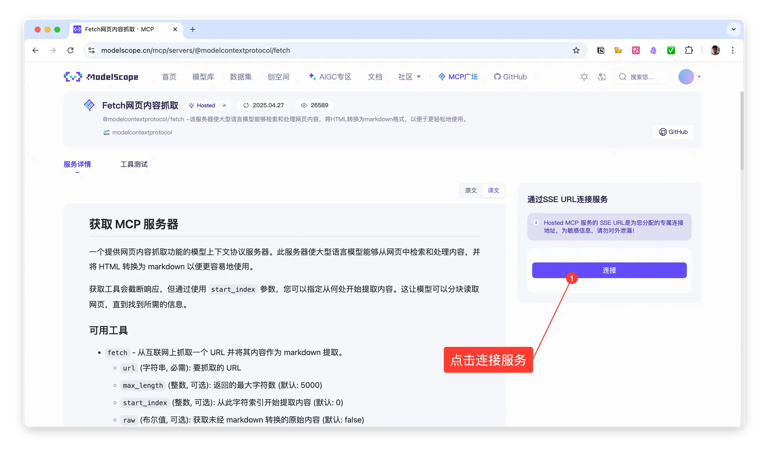The height and width of the screenshot is (457, 768).
Task: Click the 可用工具 heading
Action: click(108, 330)
